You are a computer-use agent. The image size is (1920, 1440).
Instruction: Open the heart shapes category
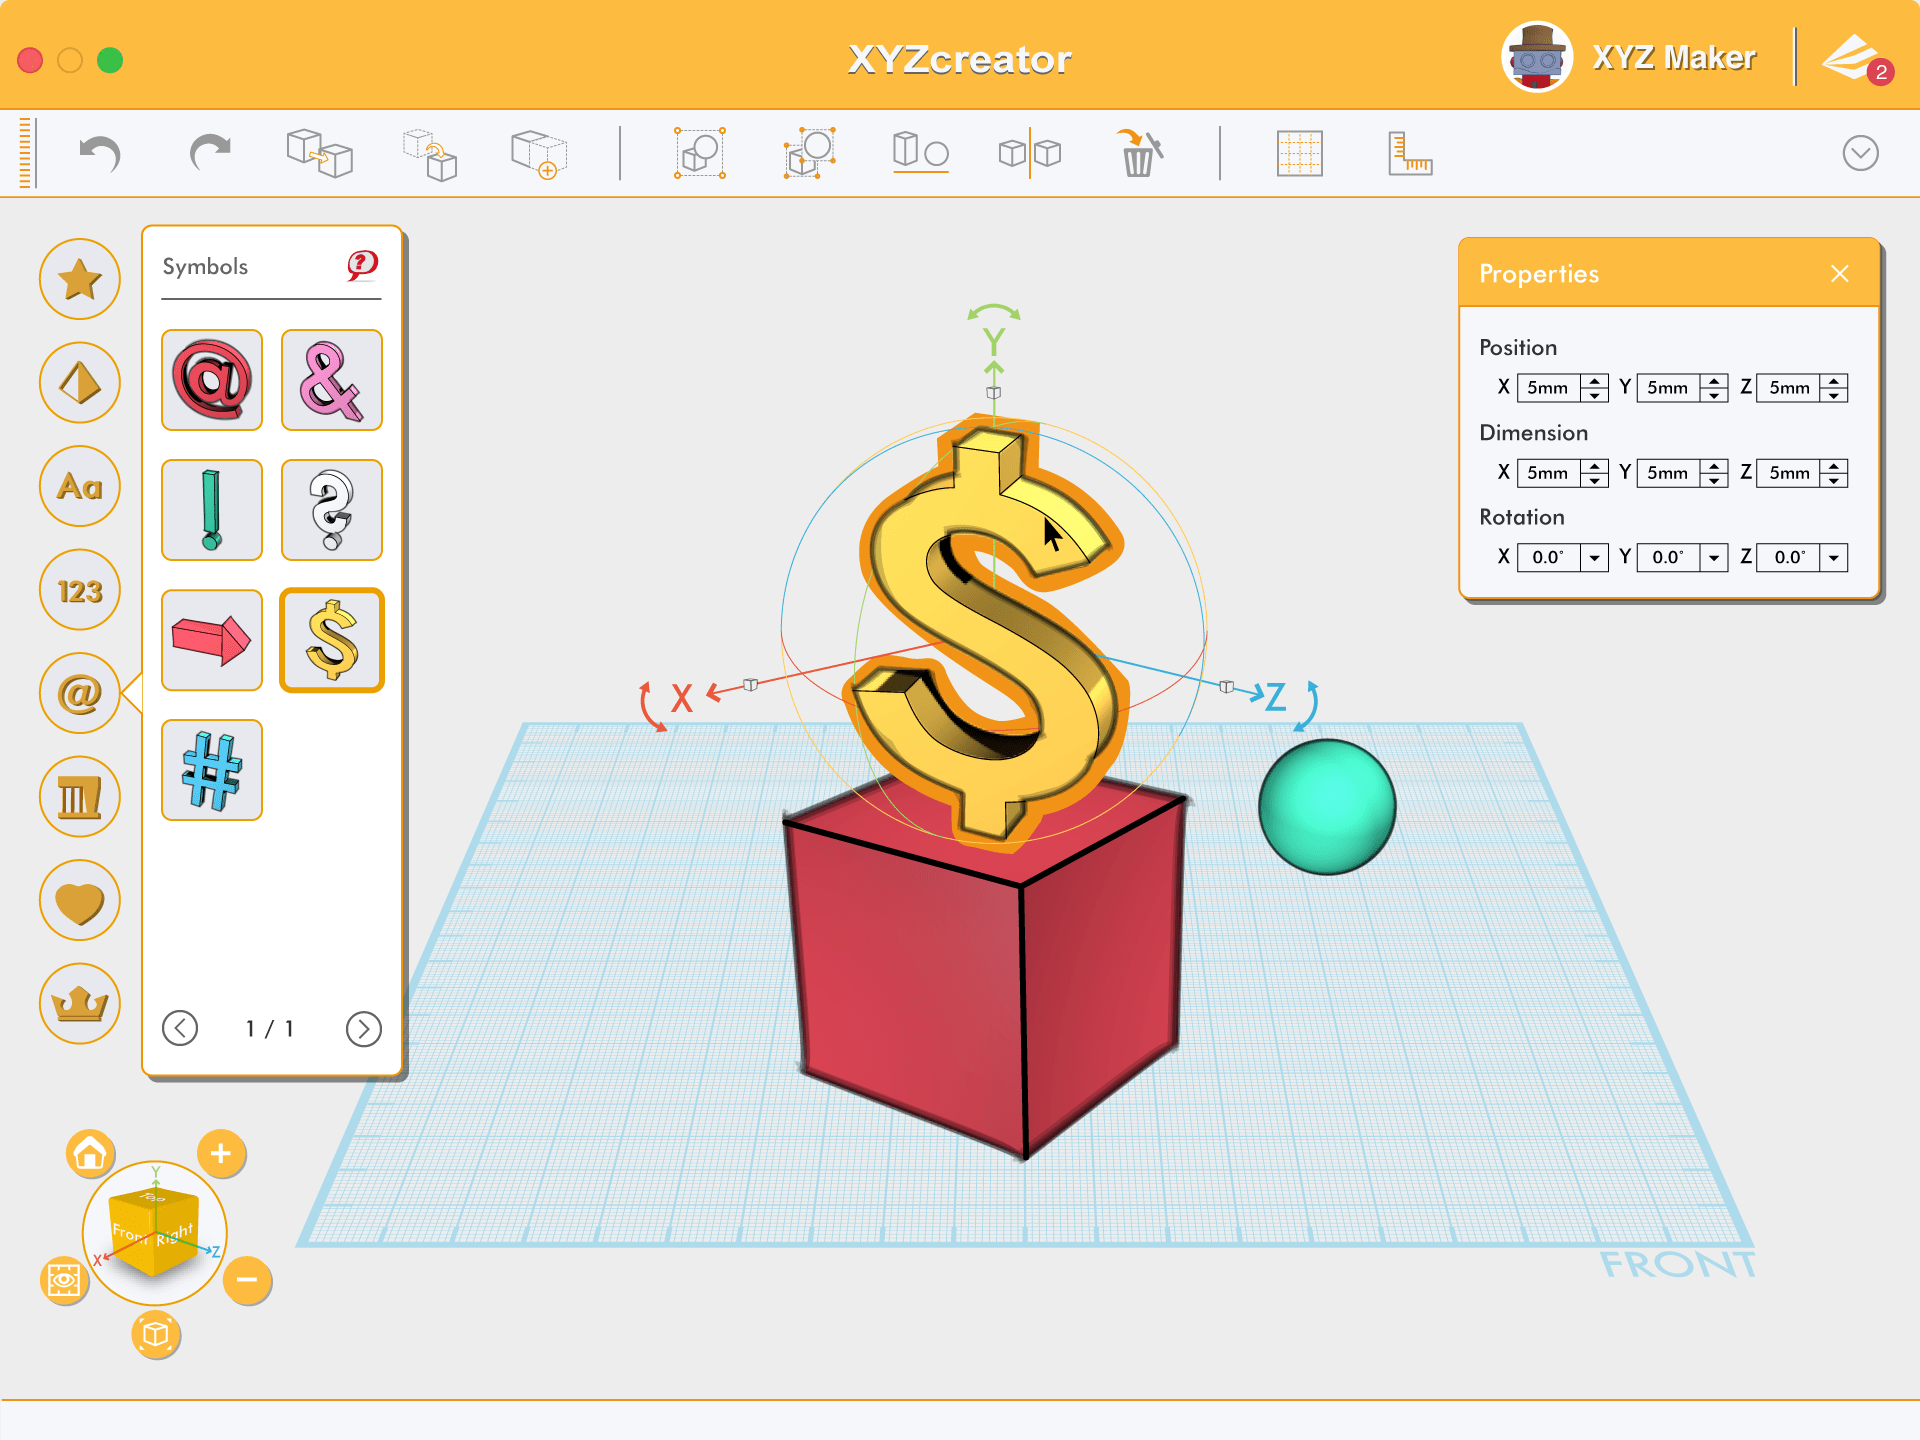click(80, 901)
